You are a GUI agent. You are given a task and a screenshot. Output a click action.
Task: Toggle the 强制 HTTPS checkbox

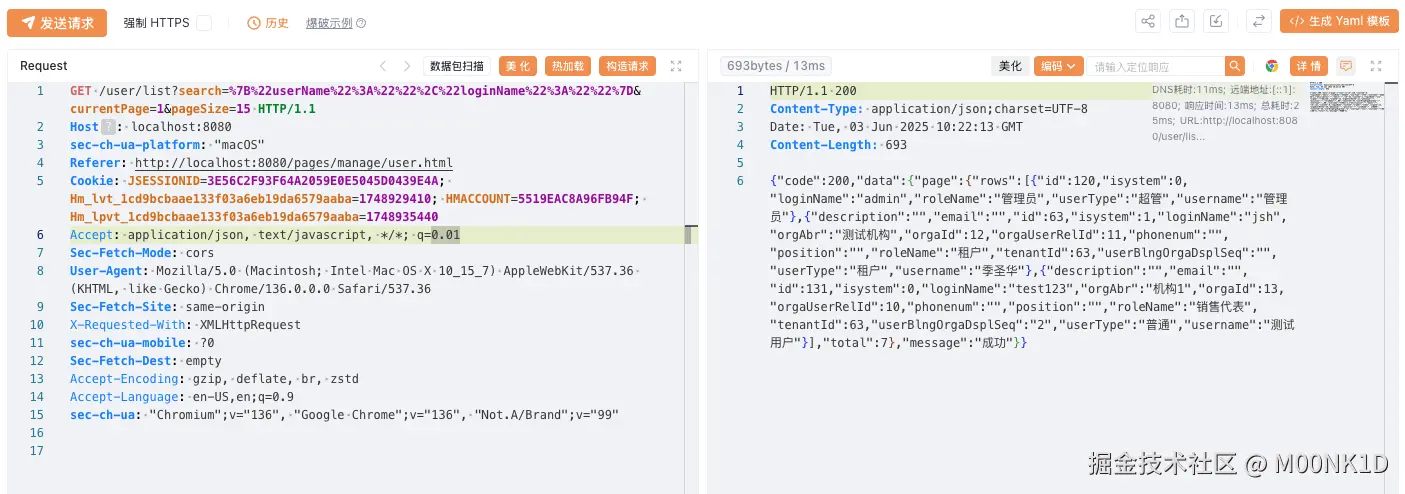[204, 23]
